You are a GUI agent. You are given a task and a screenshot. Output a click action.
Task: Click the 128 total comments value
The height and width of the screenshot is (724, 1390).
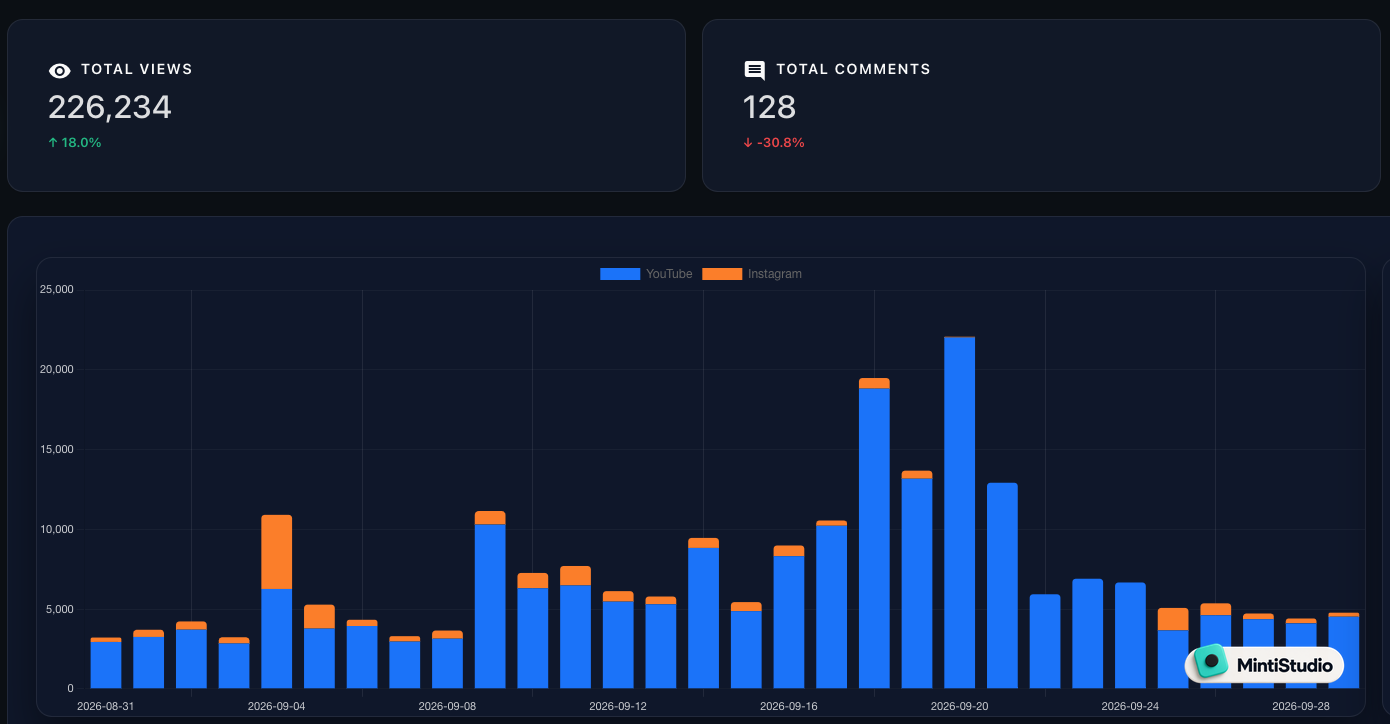click(x=769, y=107)
